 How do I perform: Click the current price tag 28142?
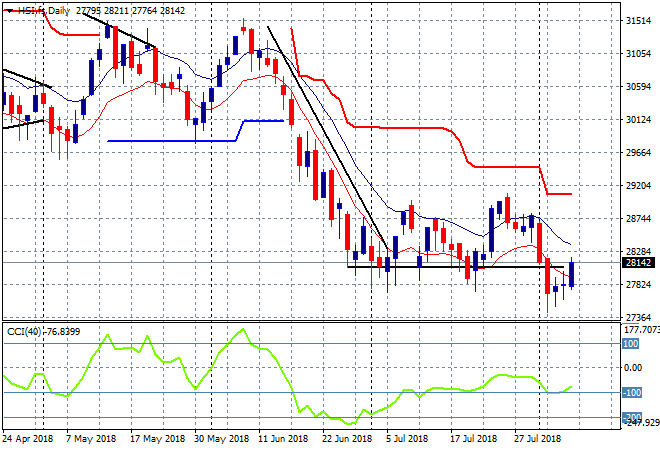pyautogui.click(x=638, y=263)
